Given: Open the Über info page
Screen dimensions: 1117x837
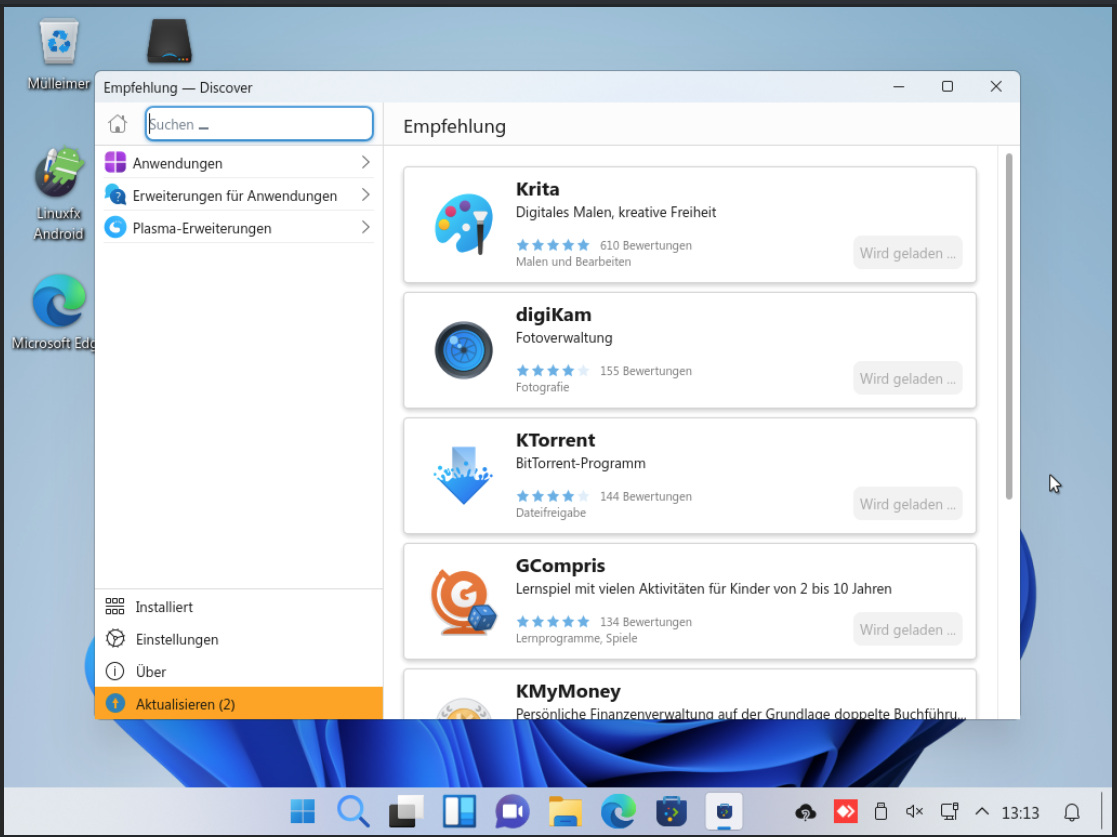Looking at the screenshot, I should coord(239,671).
